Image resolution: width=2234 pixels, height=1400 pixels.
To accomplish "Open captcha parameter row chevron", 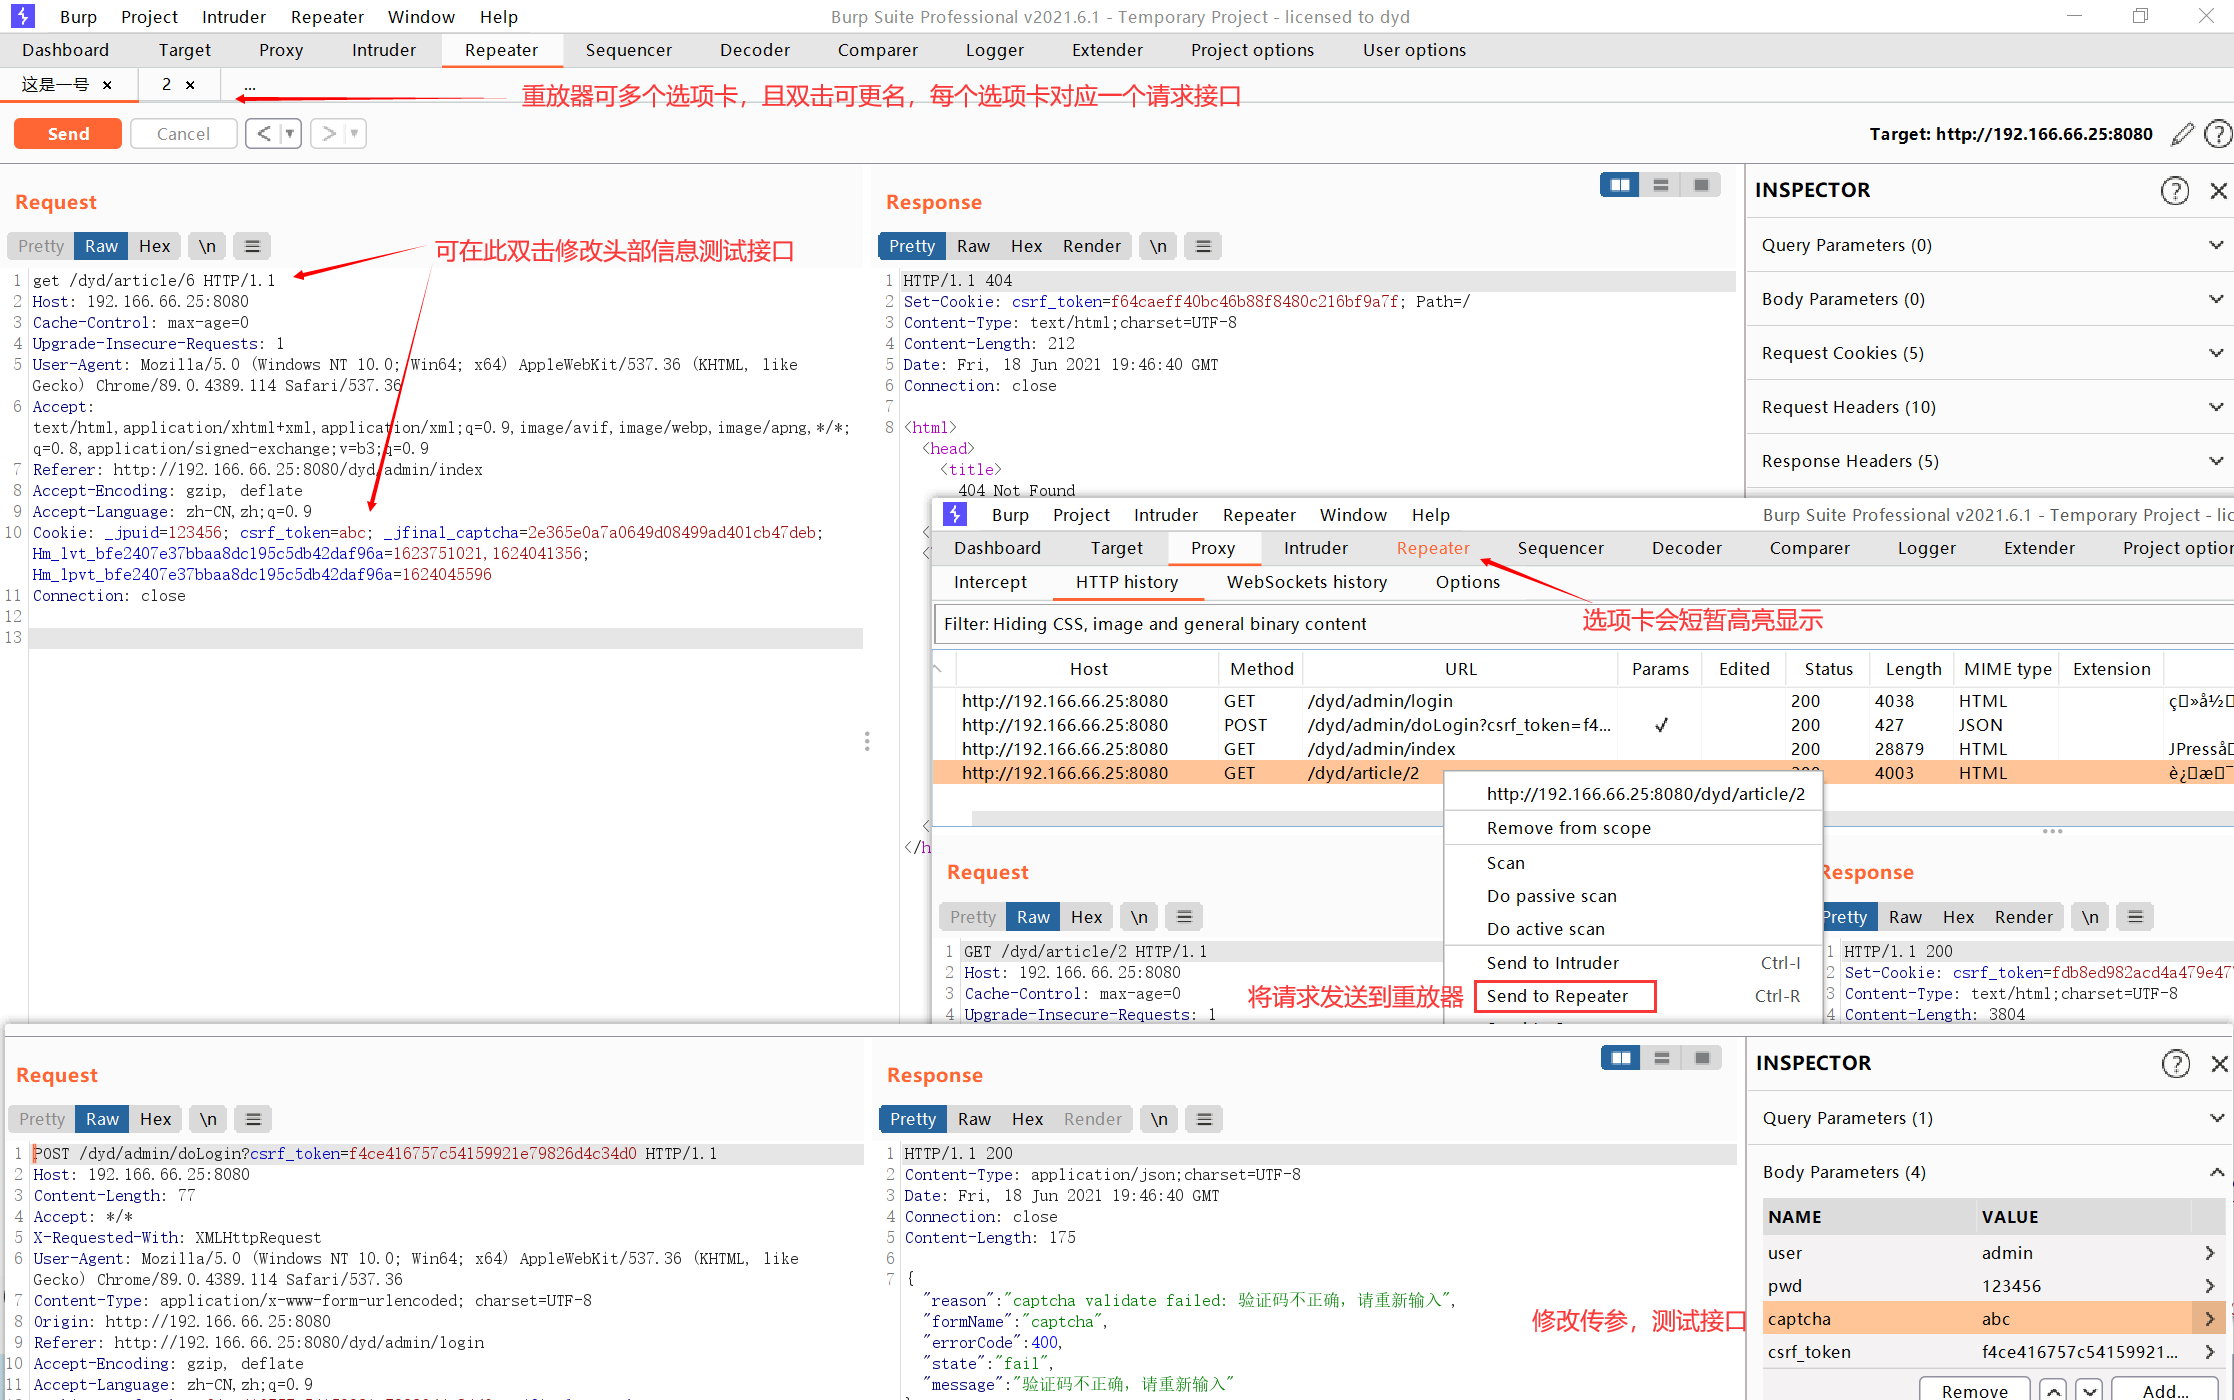I will [x=2210, y=1319].
